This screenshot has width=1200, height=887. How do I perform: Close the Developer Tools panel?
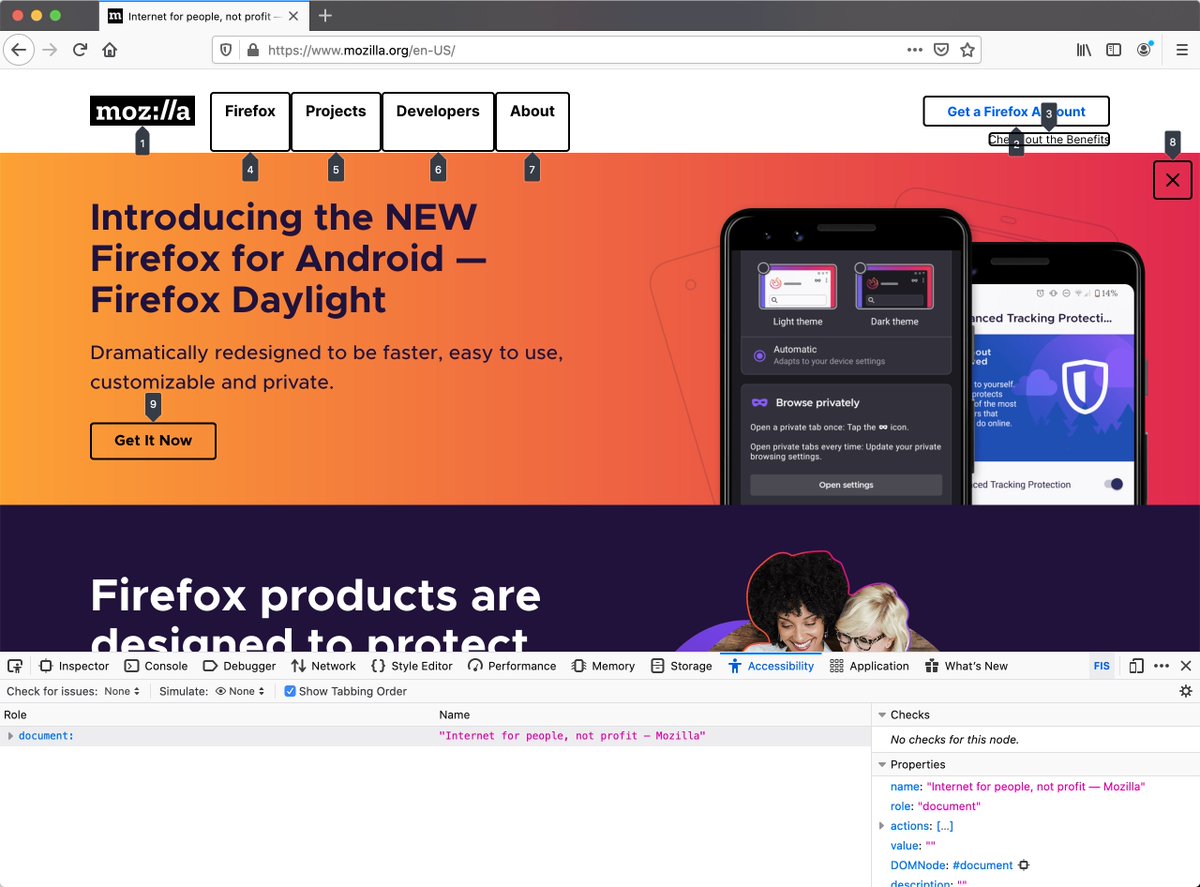[x=1186, y=666]
